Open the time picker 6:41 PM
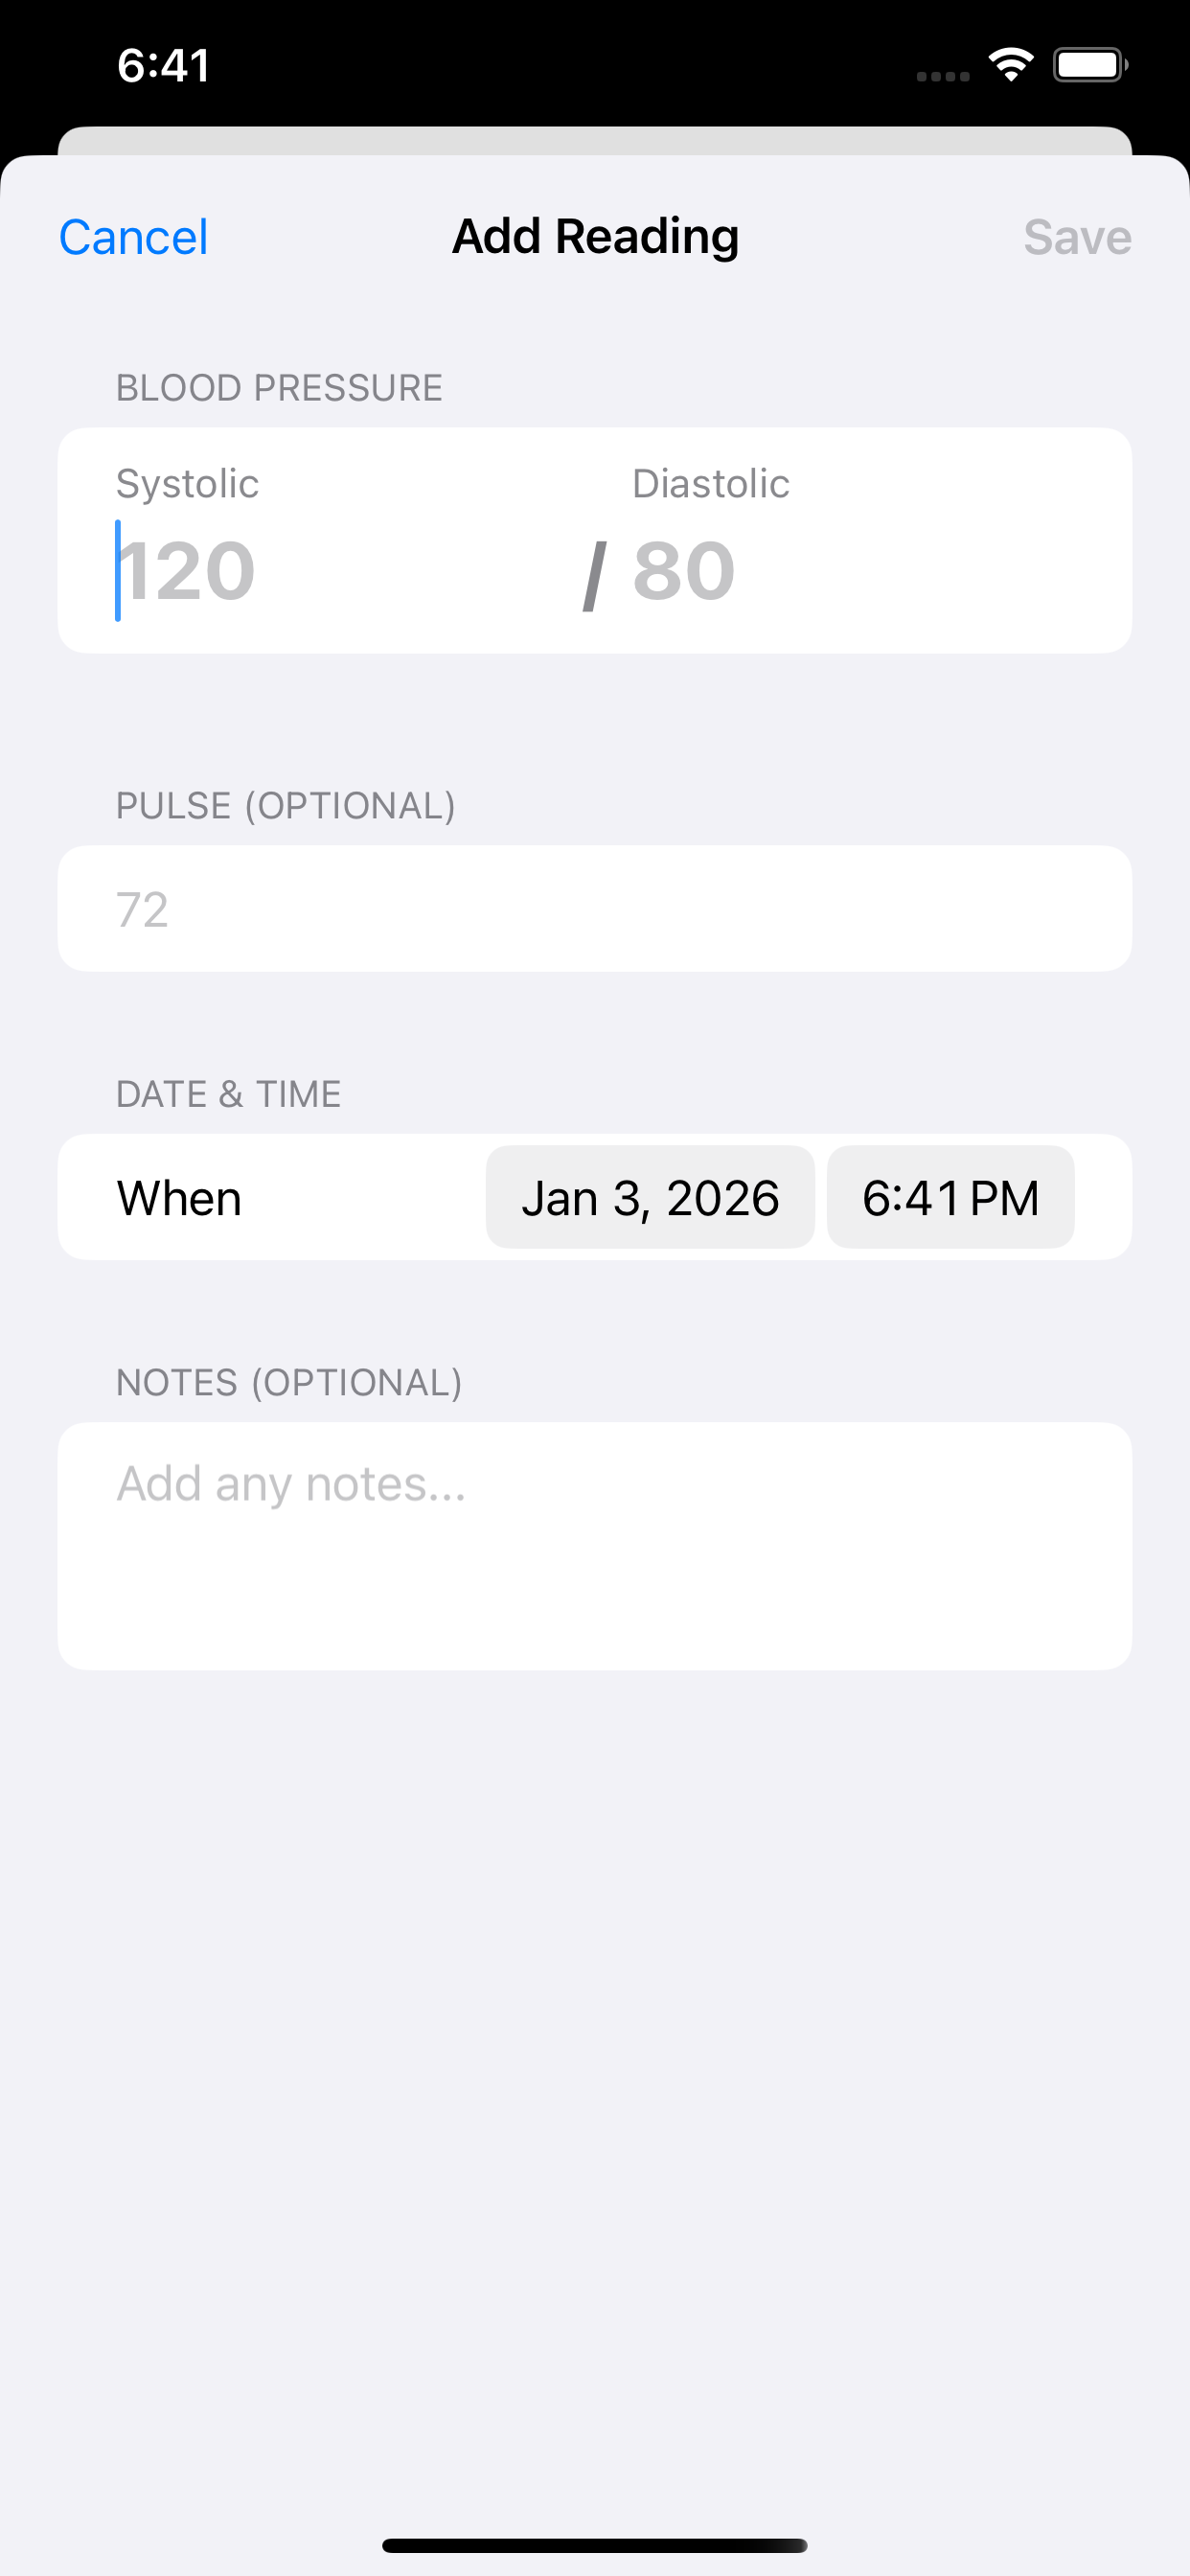Image resolution: width=1190 pixels, height=2576 pixels. point(951,1198)
